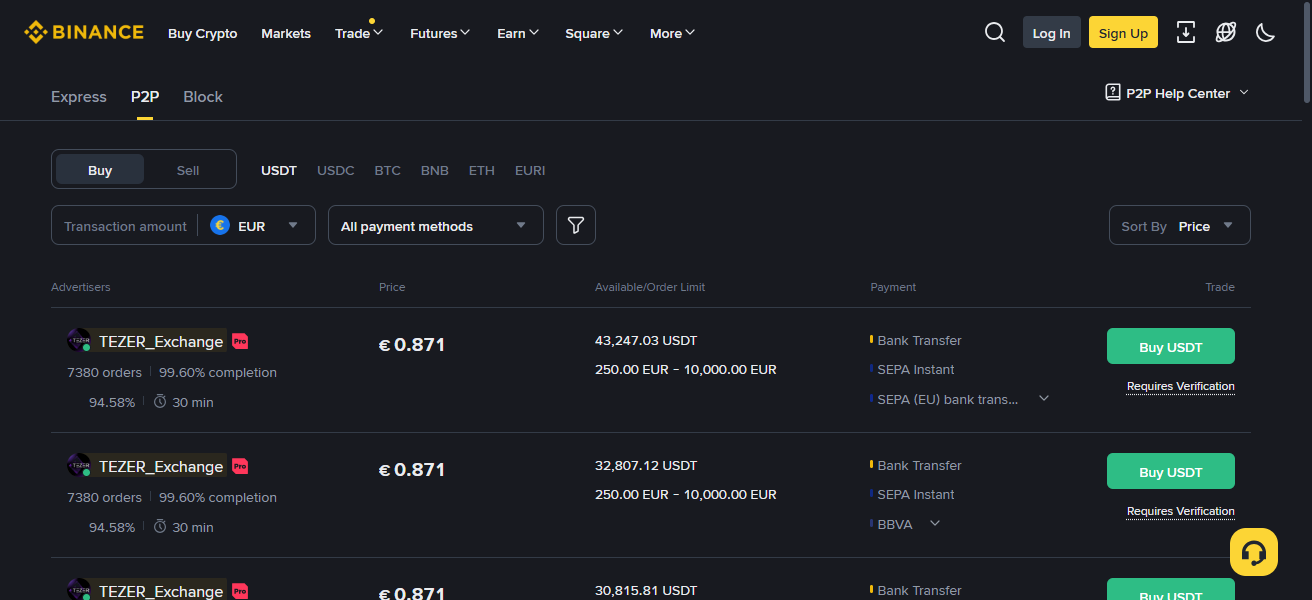Open first TEZER_Exchange advertiser name
This screenshot has width=1312, height=600.
point(161,341)
